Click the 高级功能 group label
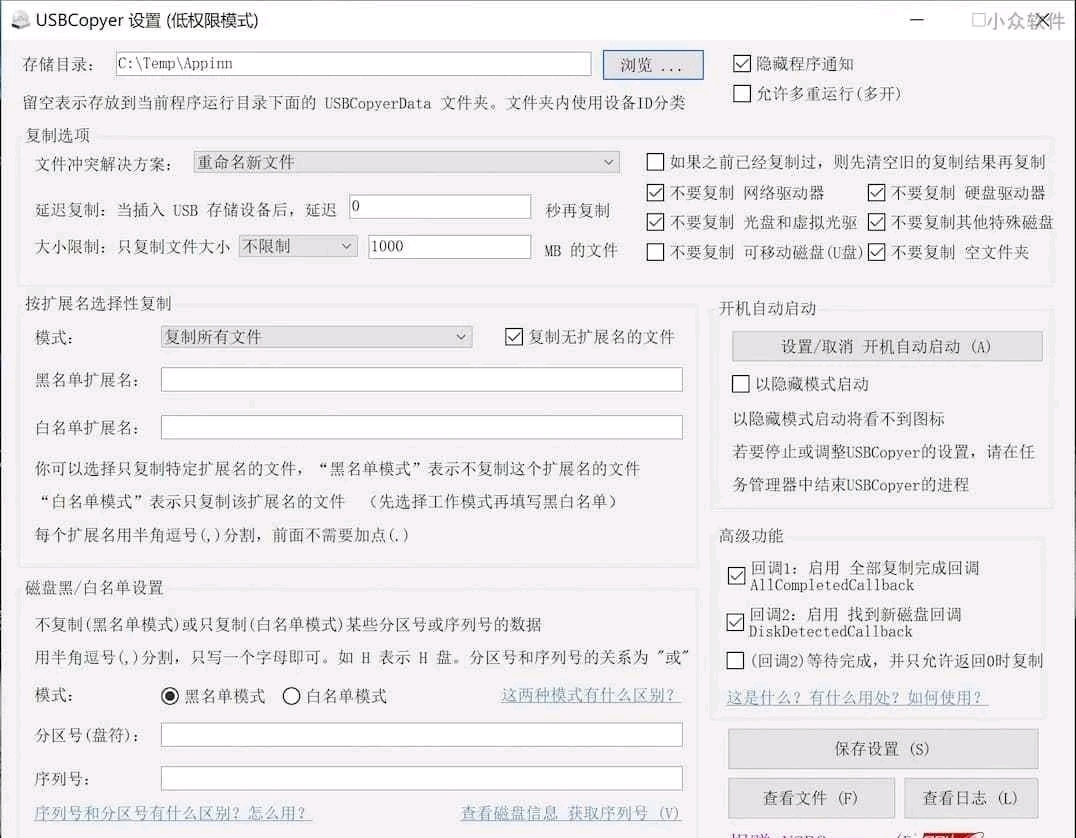This screenshot has width=1076, height=838. pyautogui.click(x=751, y=535)
